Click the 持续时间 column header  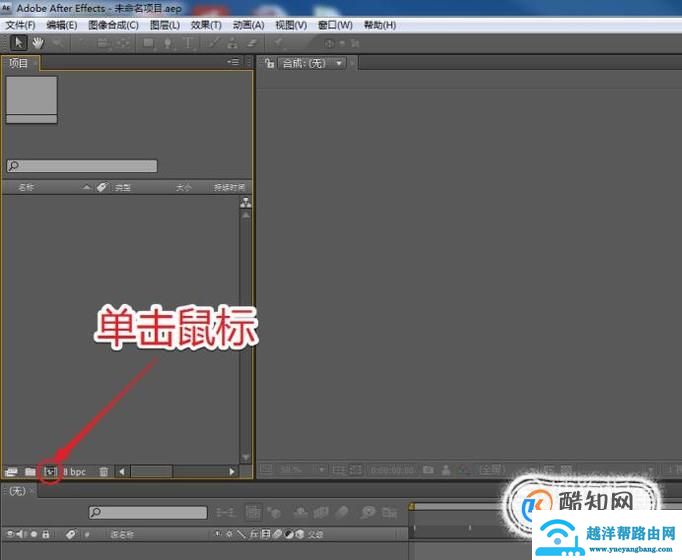[230, 187]
